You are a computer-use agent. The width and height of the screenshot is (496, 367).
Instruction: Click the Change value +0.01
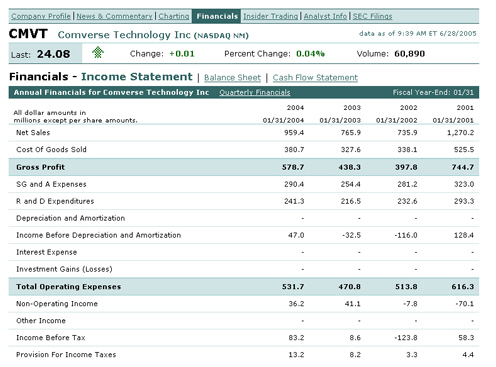point(182,54)
